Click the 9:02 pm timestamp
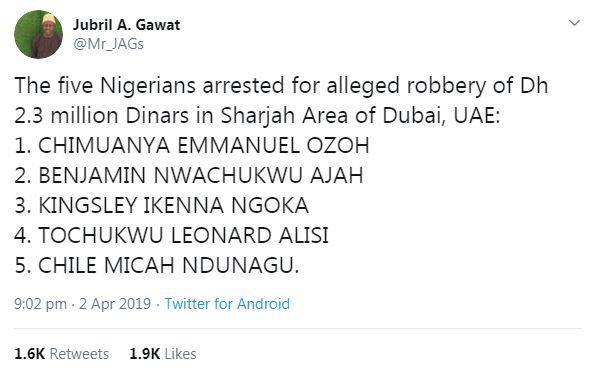Viewport: 591px width, 377px height. [40, 304]
